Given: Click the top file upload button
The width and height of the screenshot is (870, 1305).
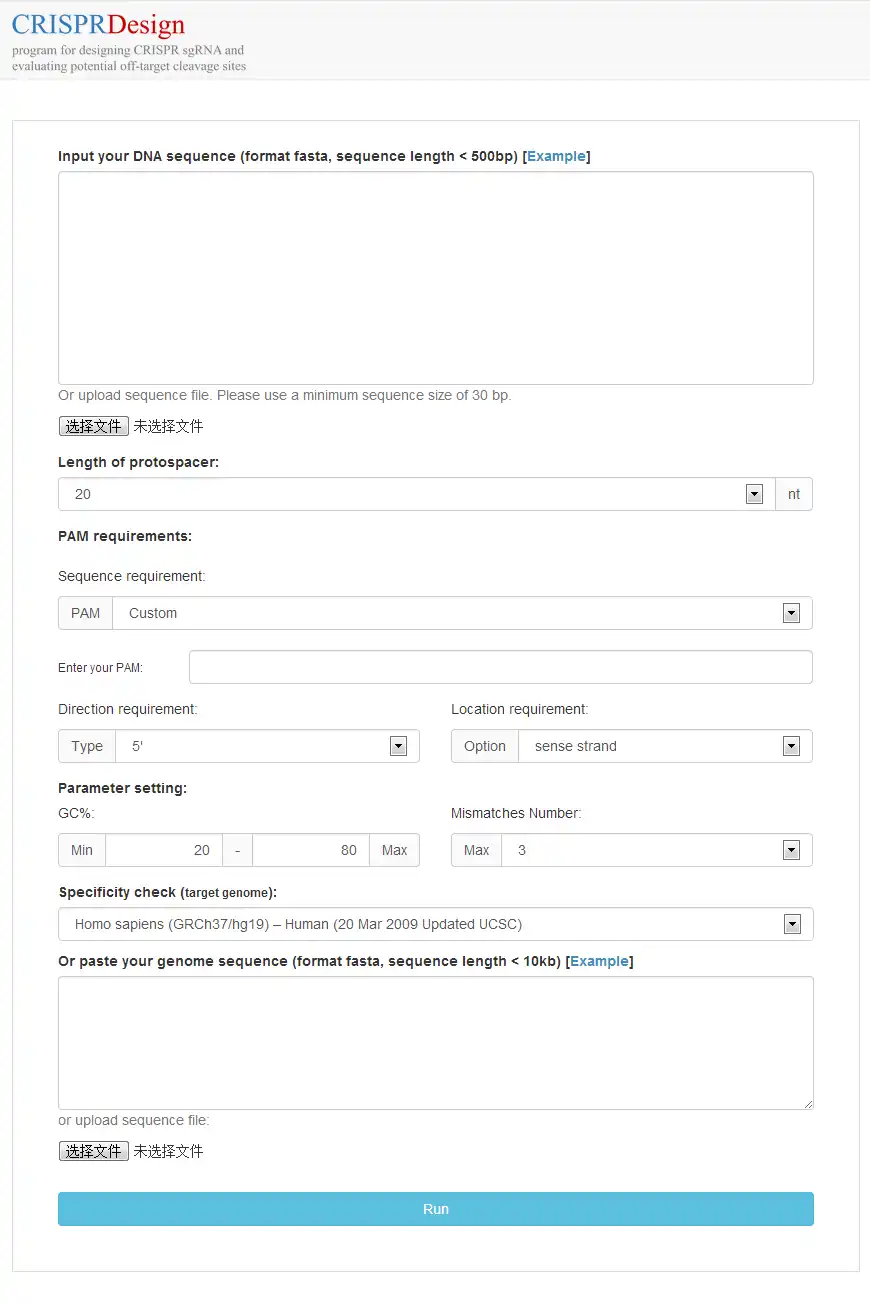Looking at the screenshot, I should point(93,425).
